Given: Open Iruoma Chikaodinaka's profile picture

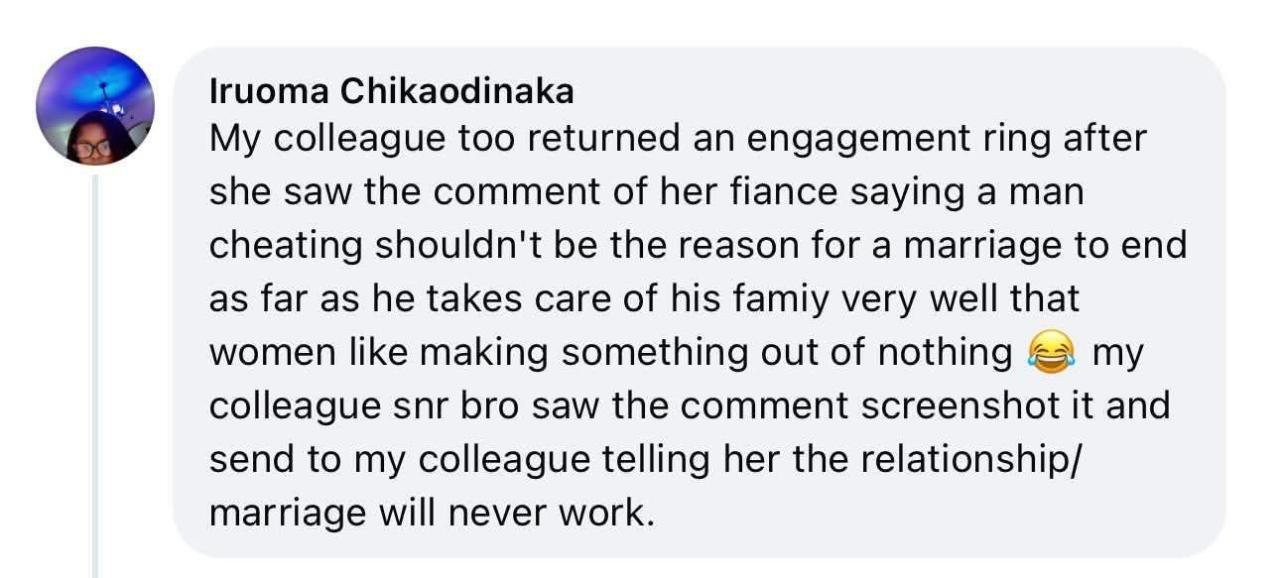Looking at the screenshot, I should (95, 105).
